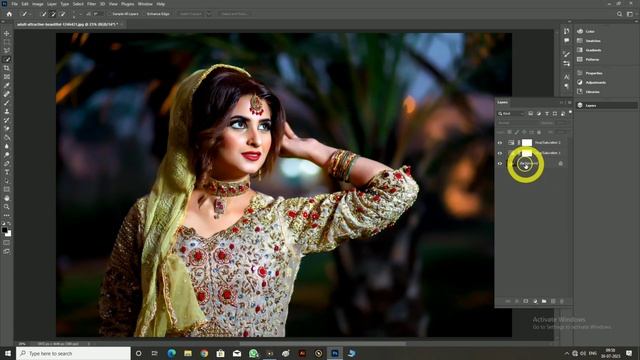Hide the Background layer eye icon
Viewport: 640px width, 360px height.
[500, 164]
